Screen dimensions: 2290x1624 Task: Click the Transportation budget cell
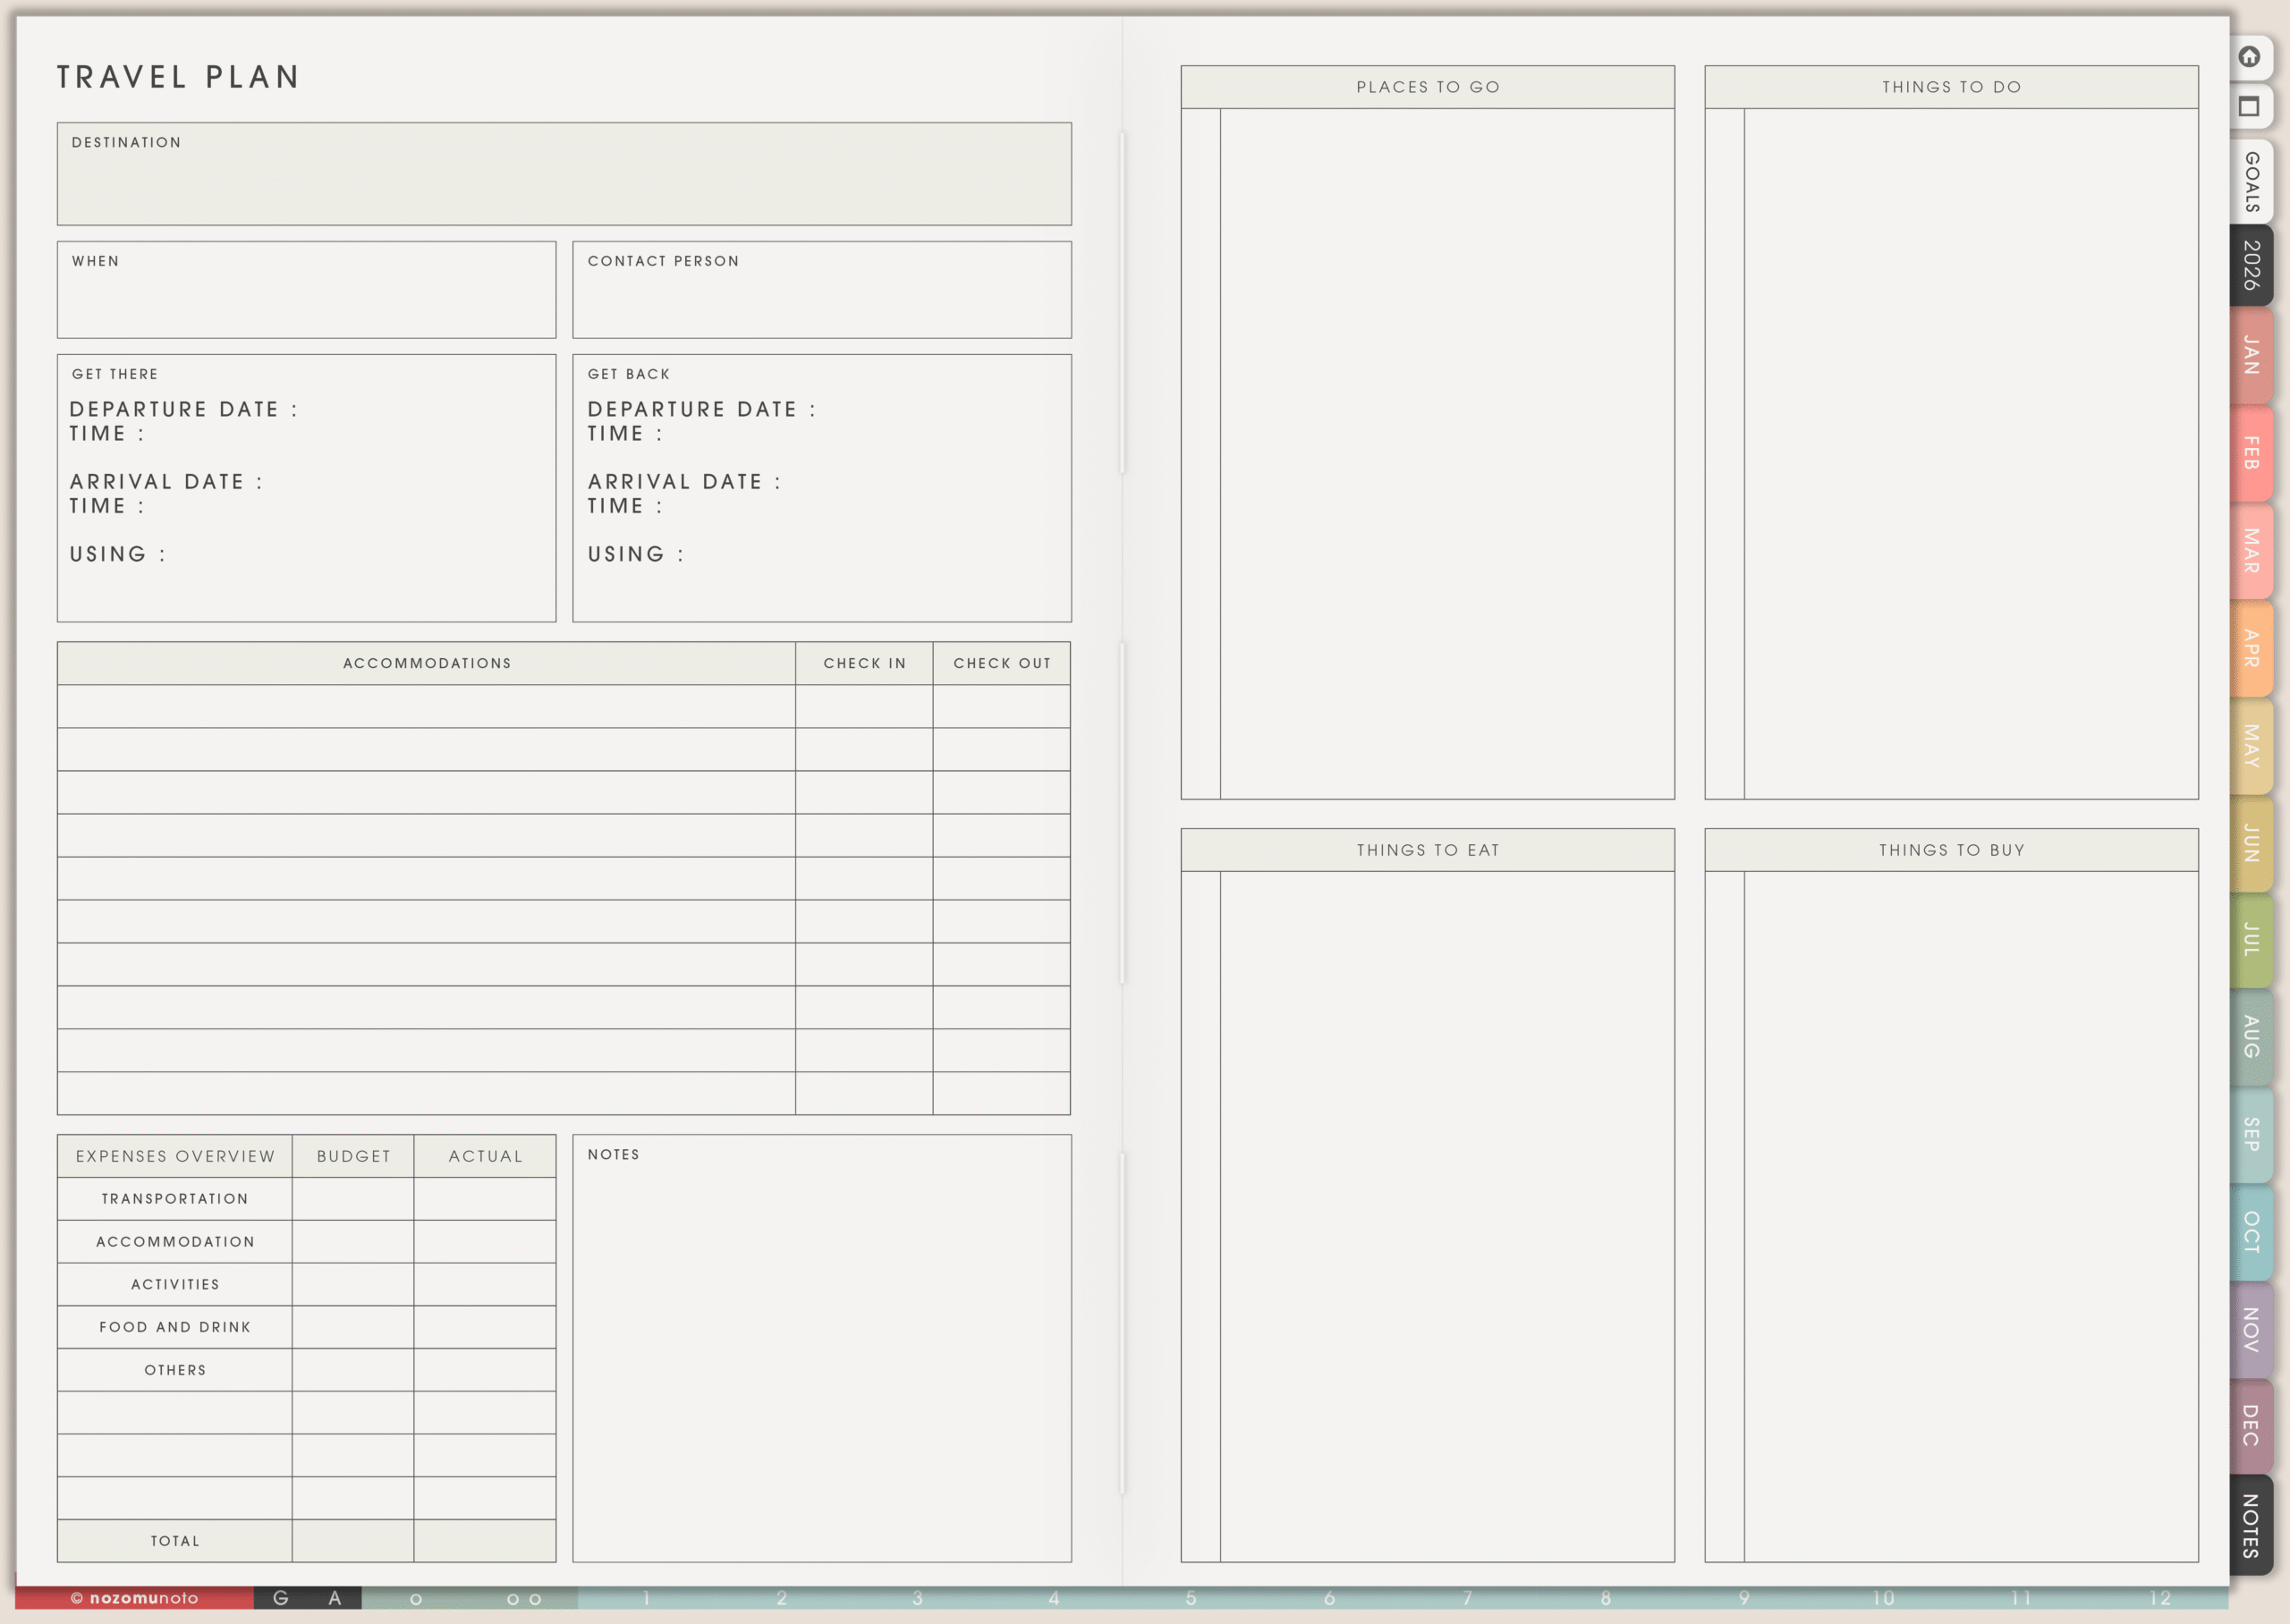coord(353,1198)
